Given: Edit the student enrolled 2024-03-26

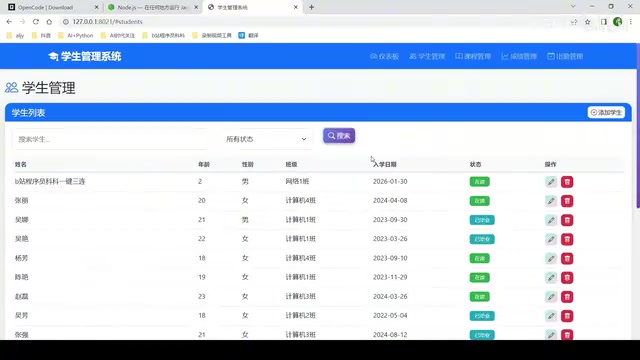Looking at the screenshot, I should (551, 297).
